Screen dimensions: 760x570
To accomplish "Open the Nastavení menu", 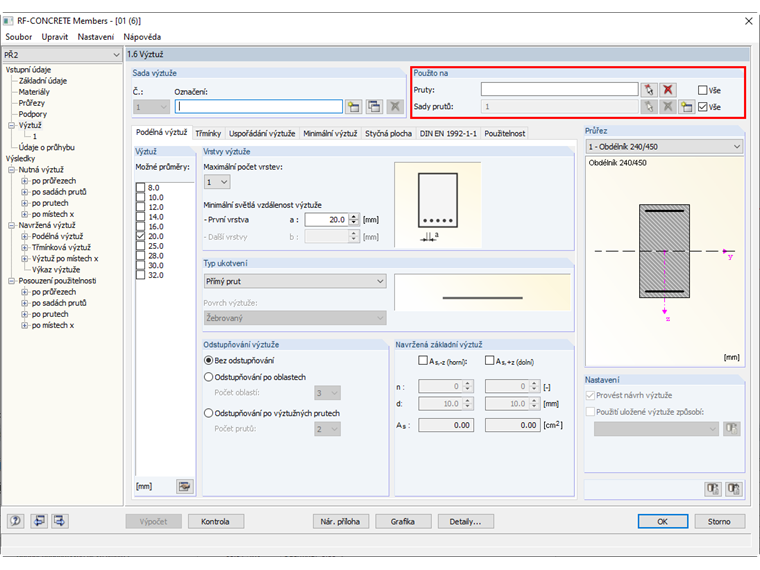I will point(95,37).
